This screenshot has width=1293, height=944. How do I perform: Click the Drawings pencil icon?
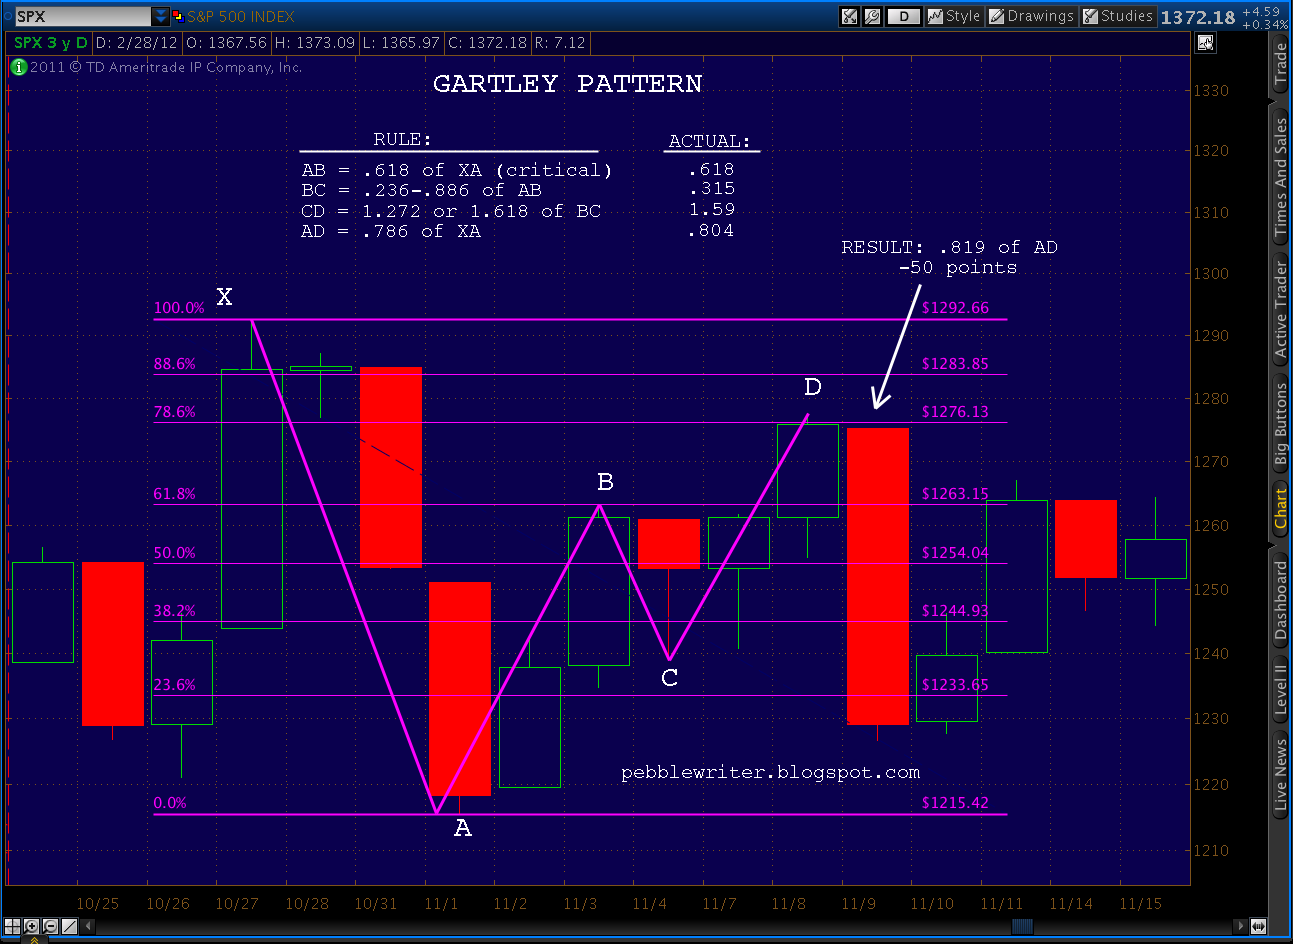tap(996, 16)
